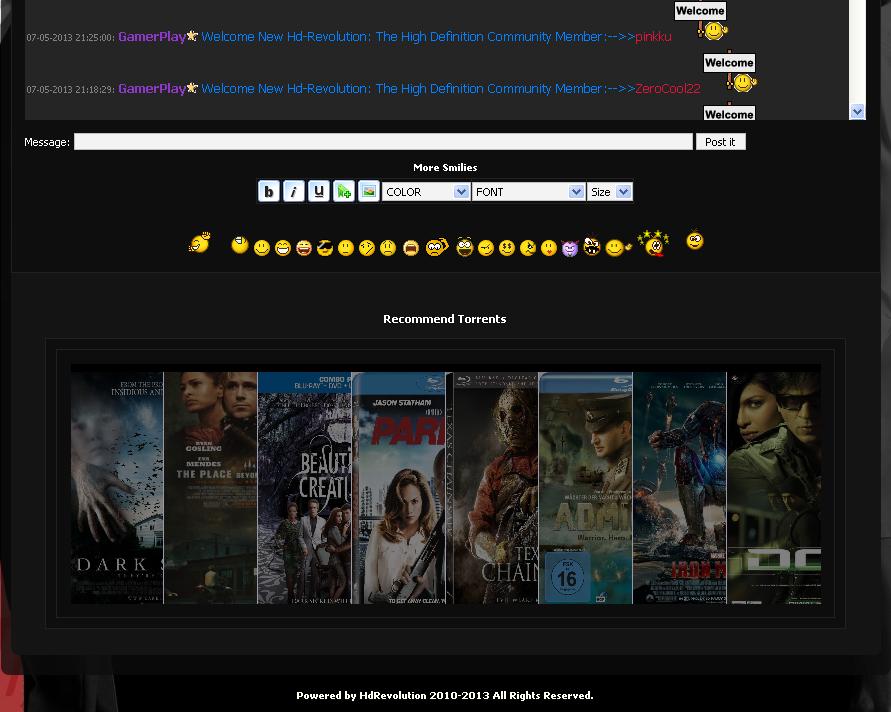Insert the white-toothed big grin smiley
The image size is (891, 712).
click(283, 248)
